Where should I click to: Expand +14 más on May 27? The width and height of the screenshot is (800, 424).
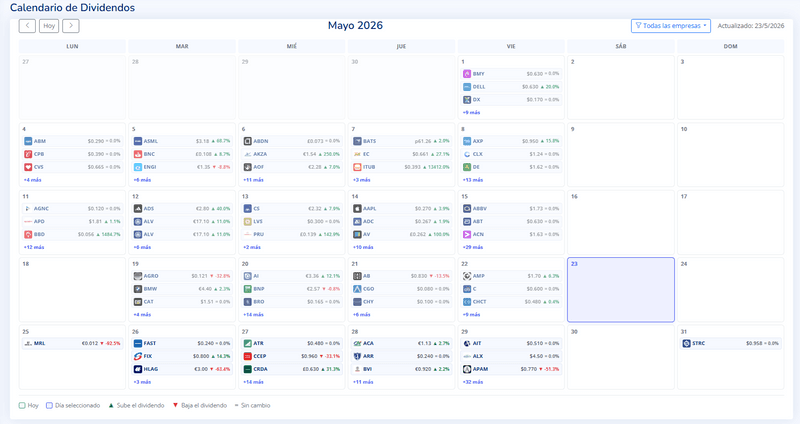click(x=254, y=382)
